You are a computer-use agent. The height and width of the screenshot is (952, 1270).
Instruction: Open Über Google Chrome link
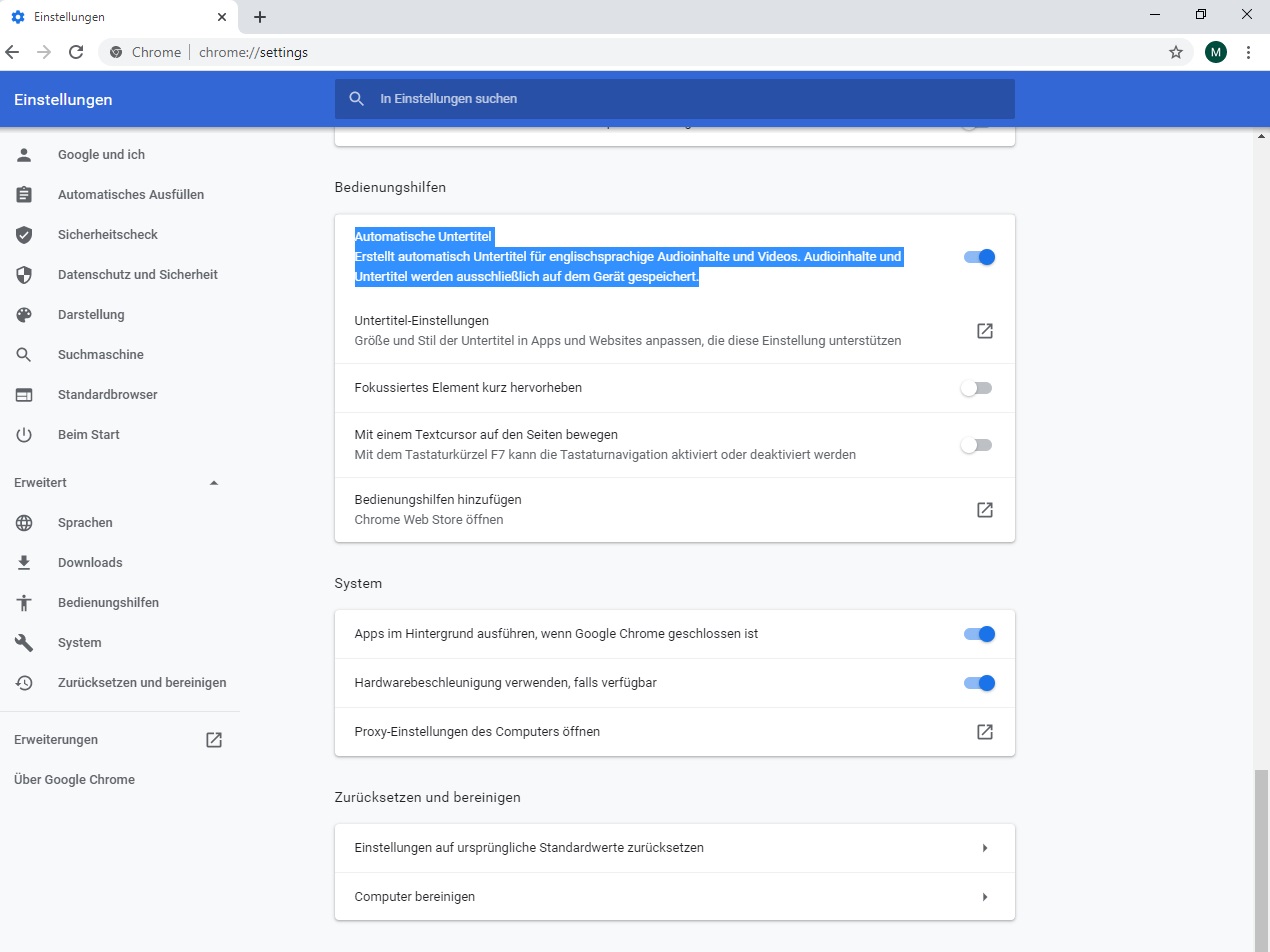point(74,780)
